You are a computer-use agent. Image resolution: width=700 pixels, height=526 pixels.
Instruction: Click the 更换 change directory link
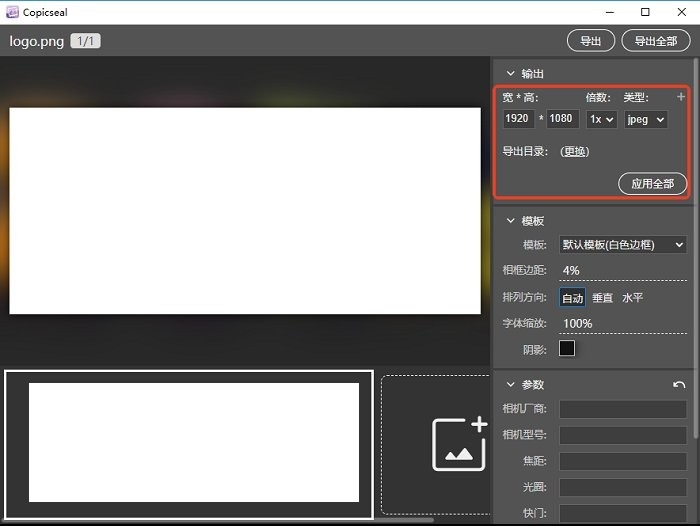point(575,152)
